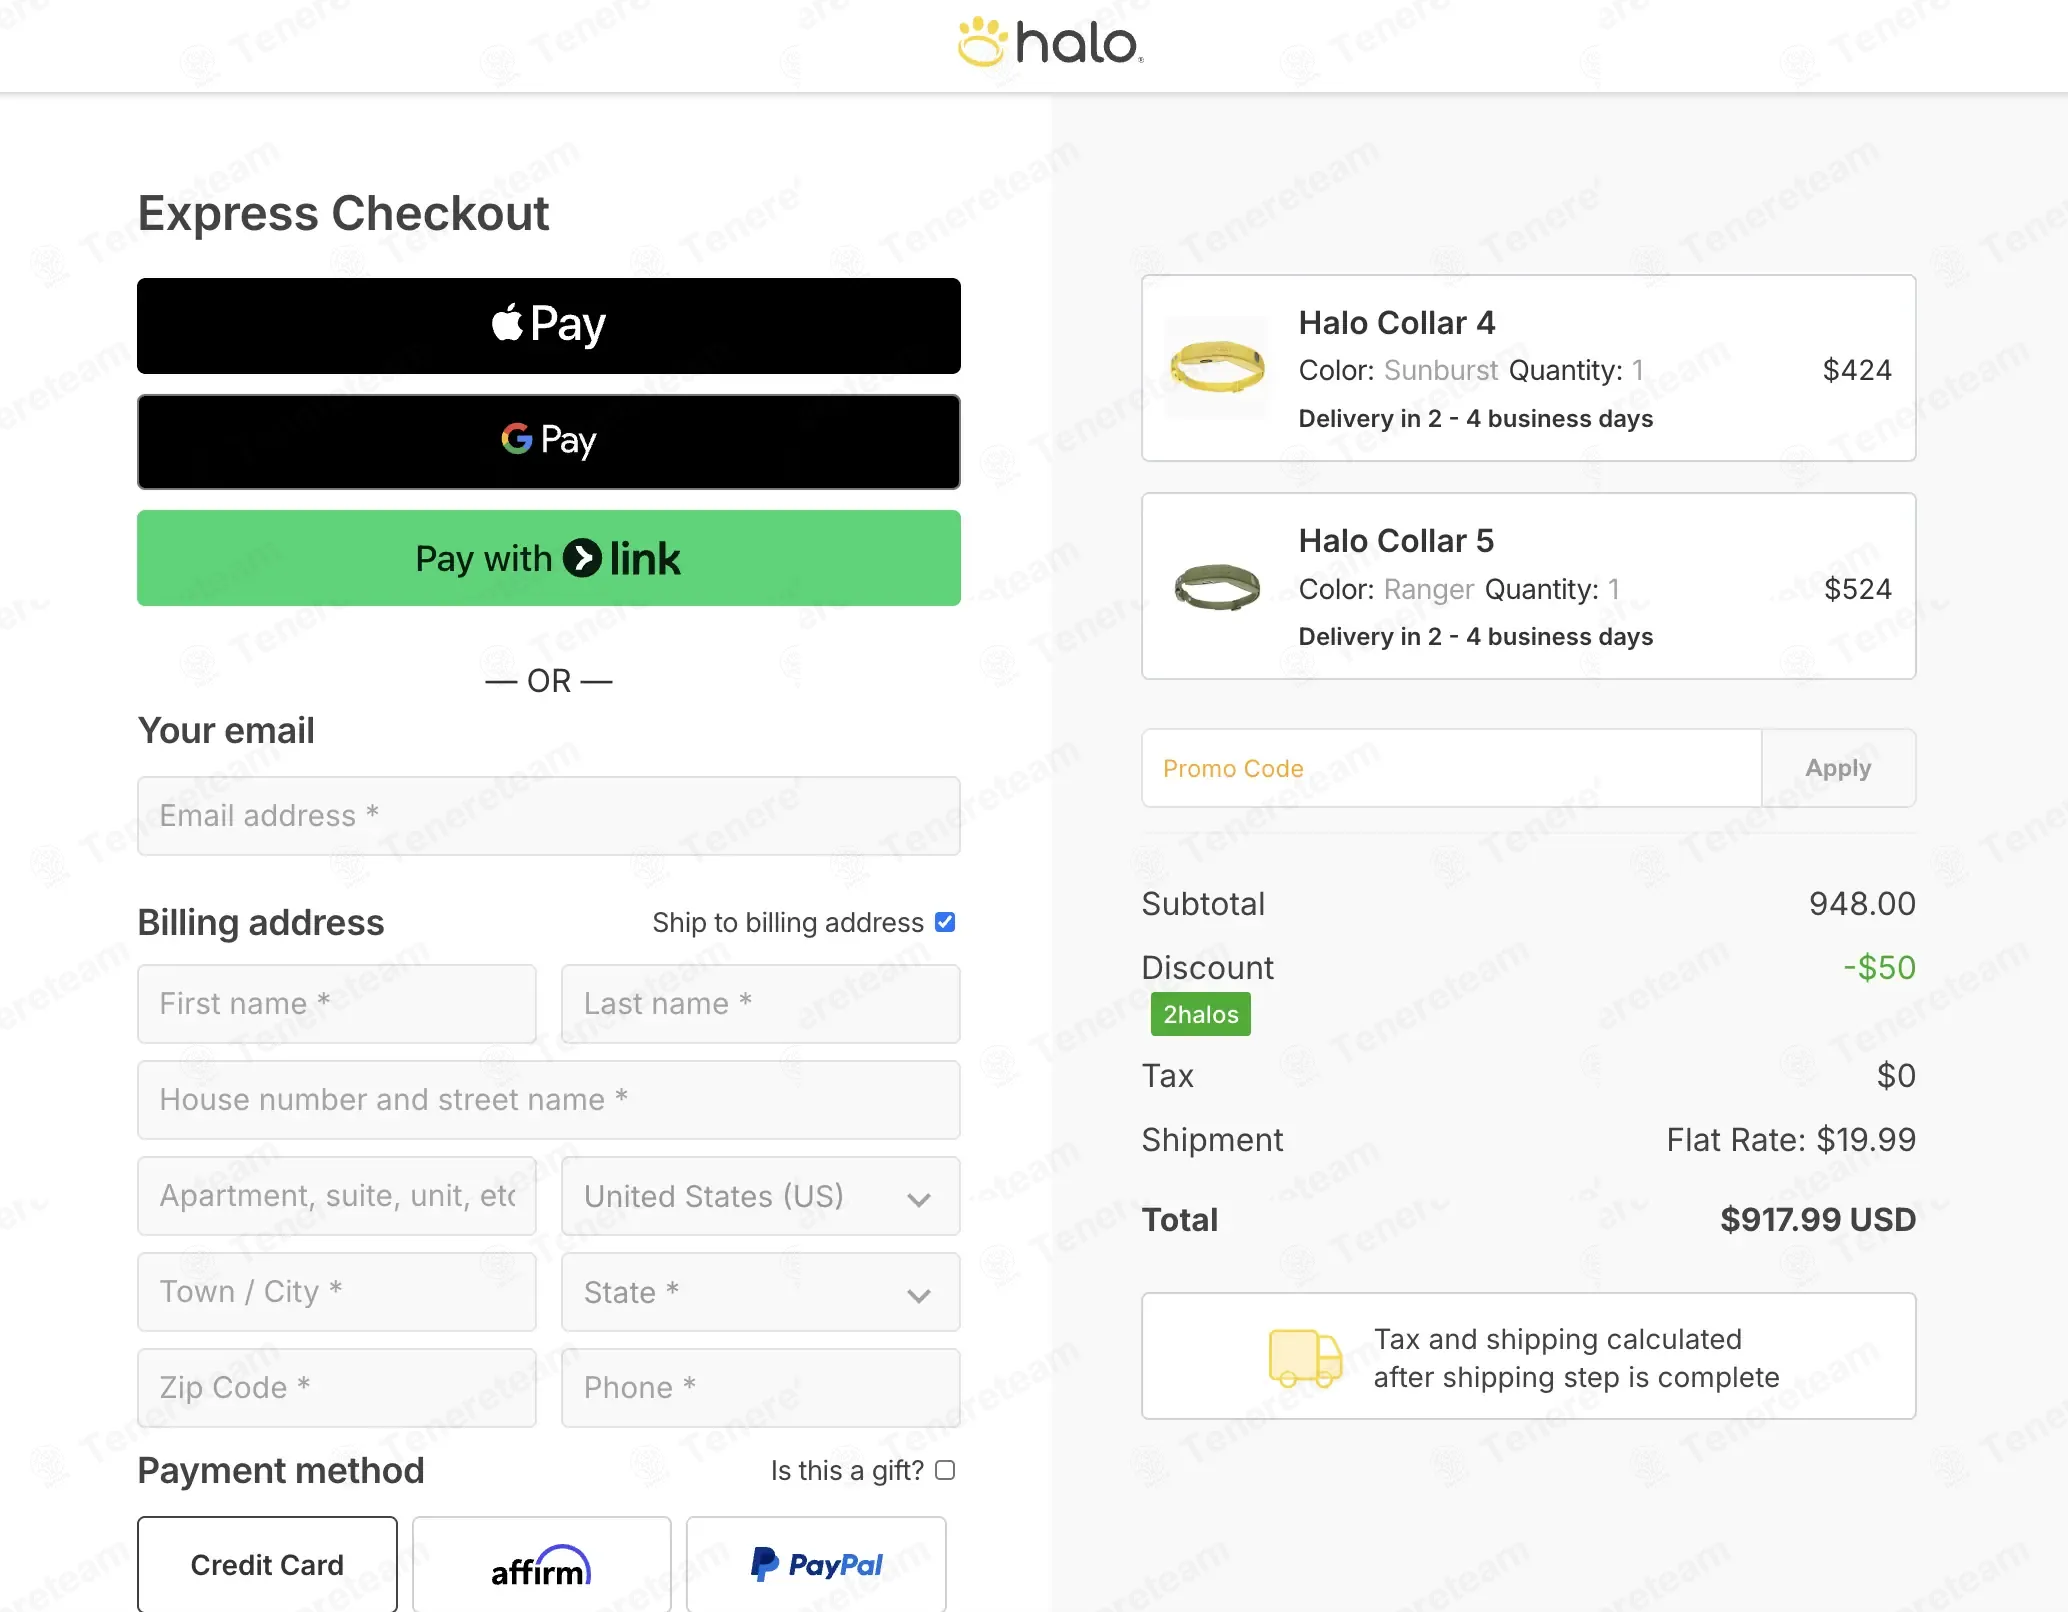
Task: Check the Is this a gift box
Action: coord(945,1470)
